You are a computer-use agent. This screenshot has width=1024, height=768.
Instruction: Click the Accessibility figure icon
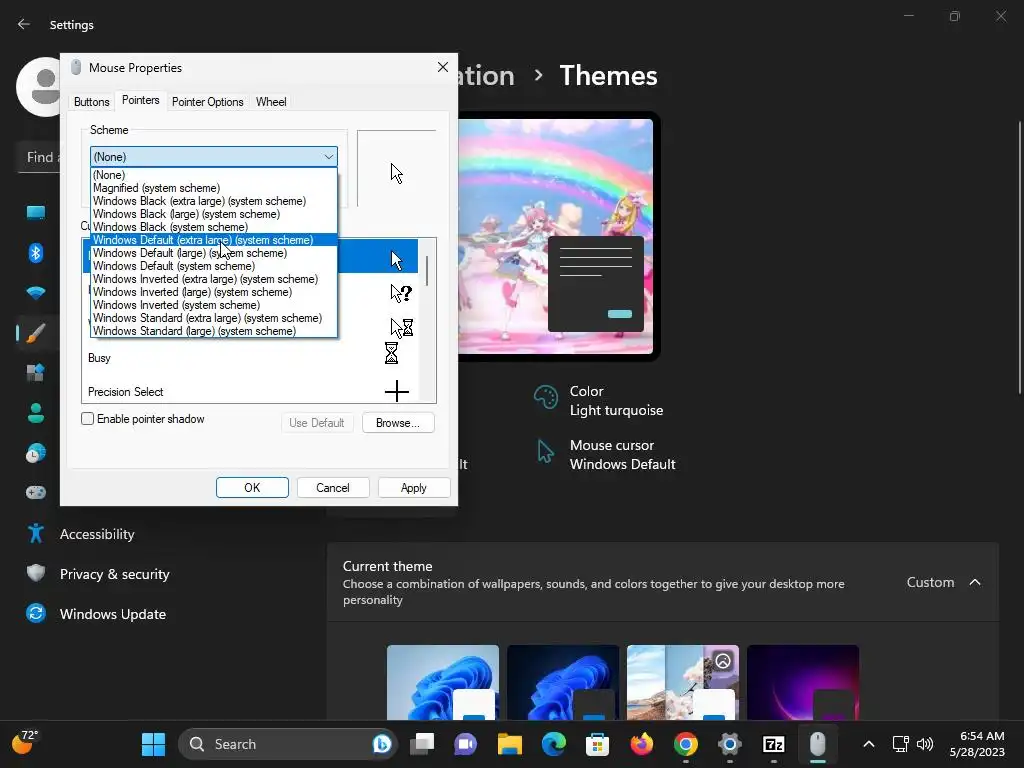36,534
